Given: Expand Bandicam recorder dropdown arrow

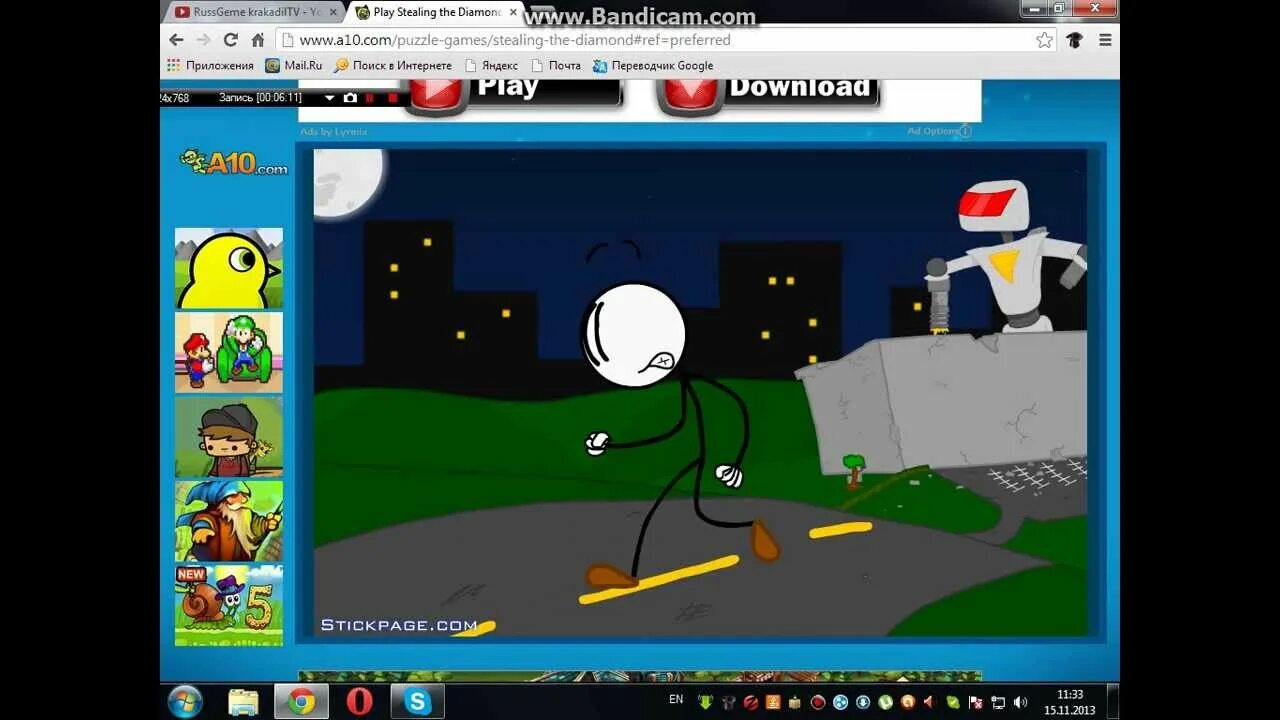Looking at the screenshot, I should 329,98.
